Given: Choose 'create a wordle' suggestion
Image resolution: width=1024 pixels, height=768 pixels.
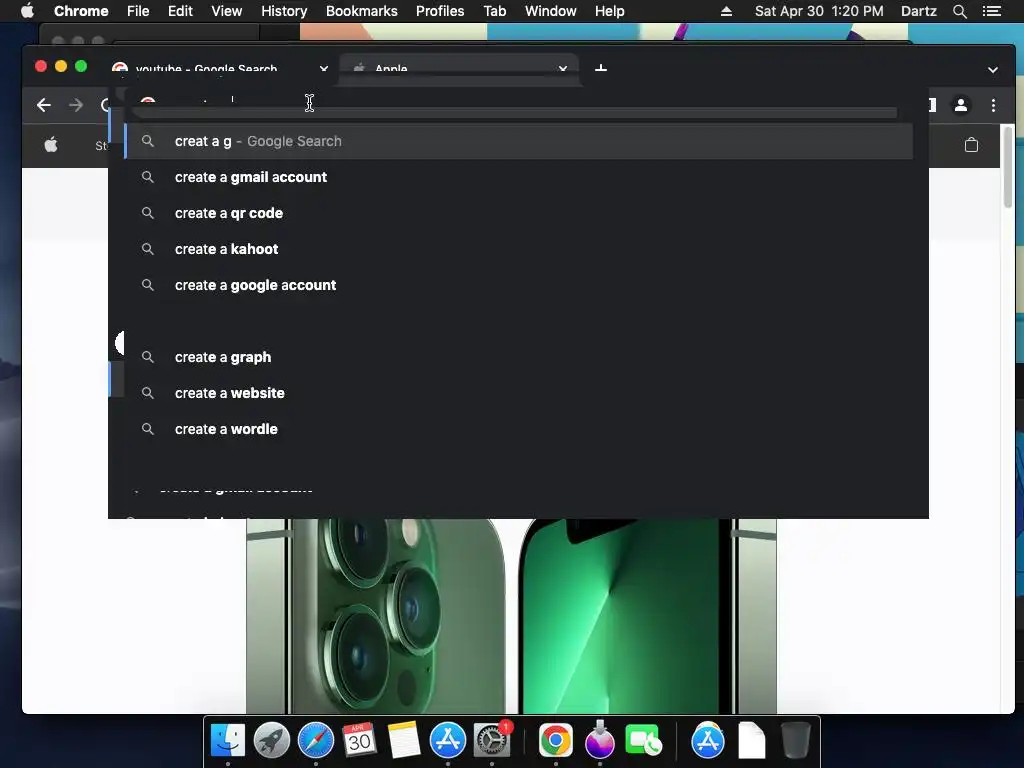Looking at the screenshot, I should (519, 429).
